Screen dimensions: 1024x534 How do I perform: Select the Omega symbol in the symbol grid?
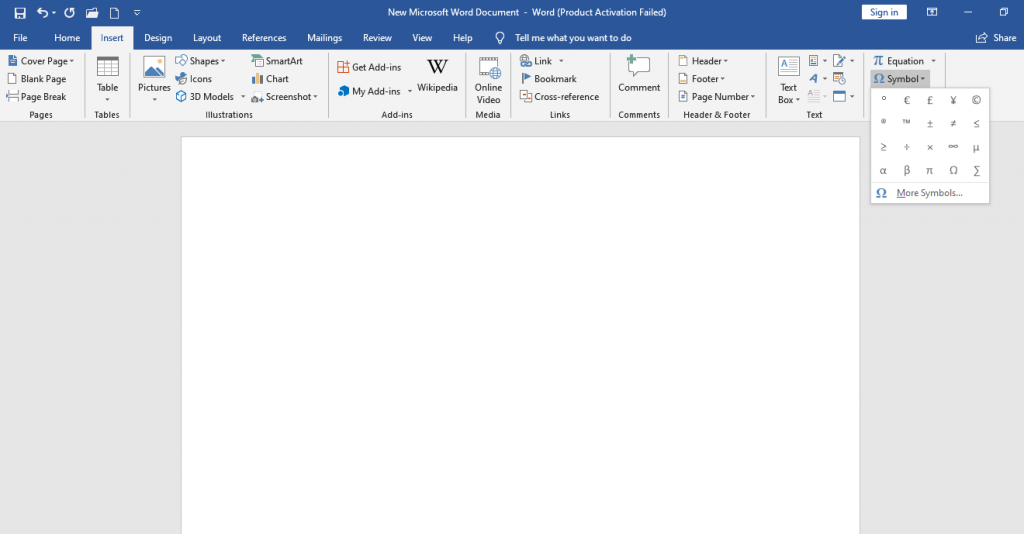coord(953,171)
